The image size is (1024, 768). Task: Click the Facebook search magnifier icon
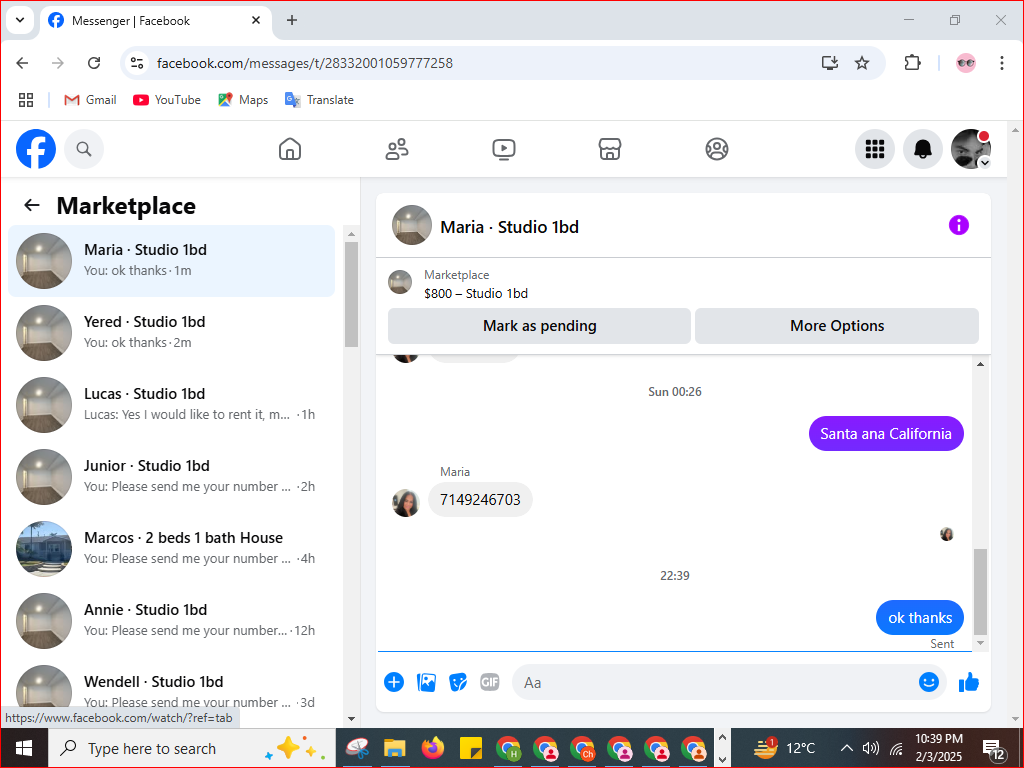tap(84, 149)
